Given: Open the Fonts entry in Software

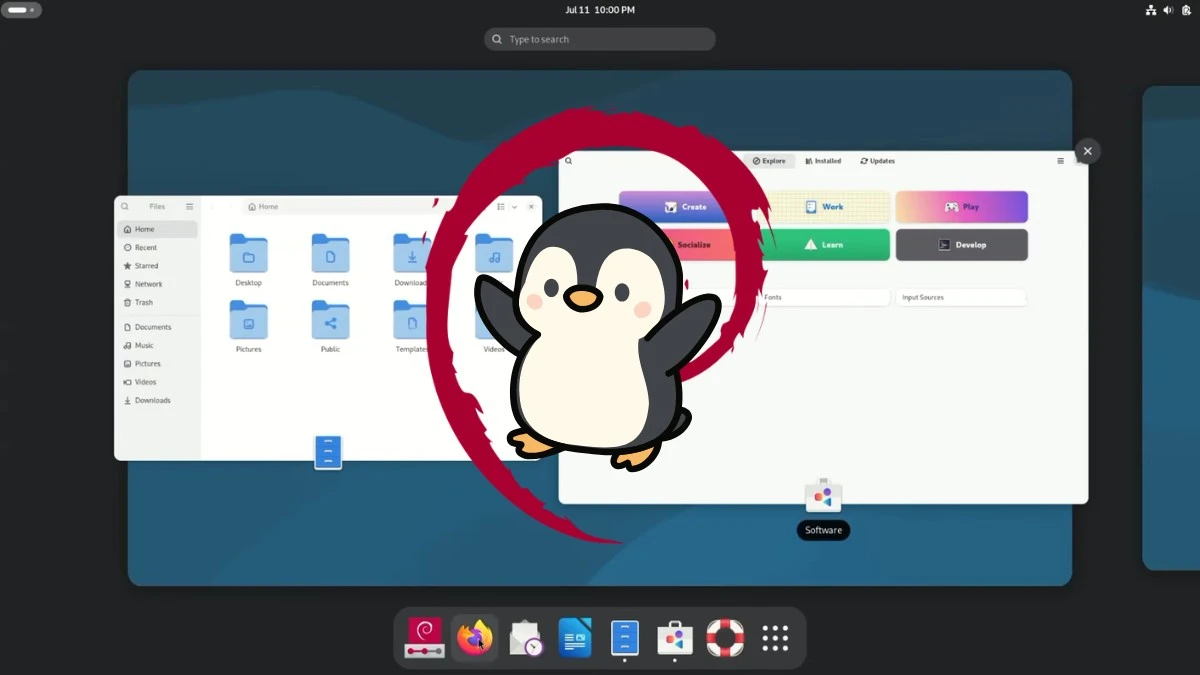Looking at the screenshot, I should 823,297.
